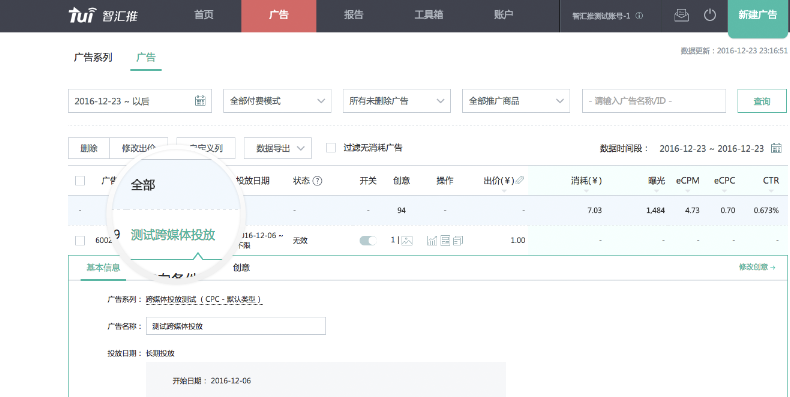The image size is (790, 397).
Task: Switch to the 创意 tab in detail panel
Action: click(241, 268)
